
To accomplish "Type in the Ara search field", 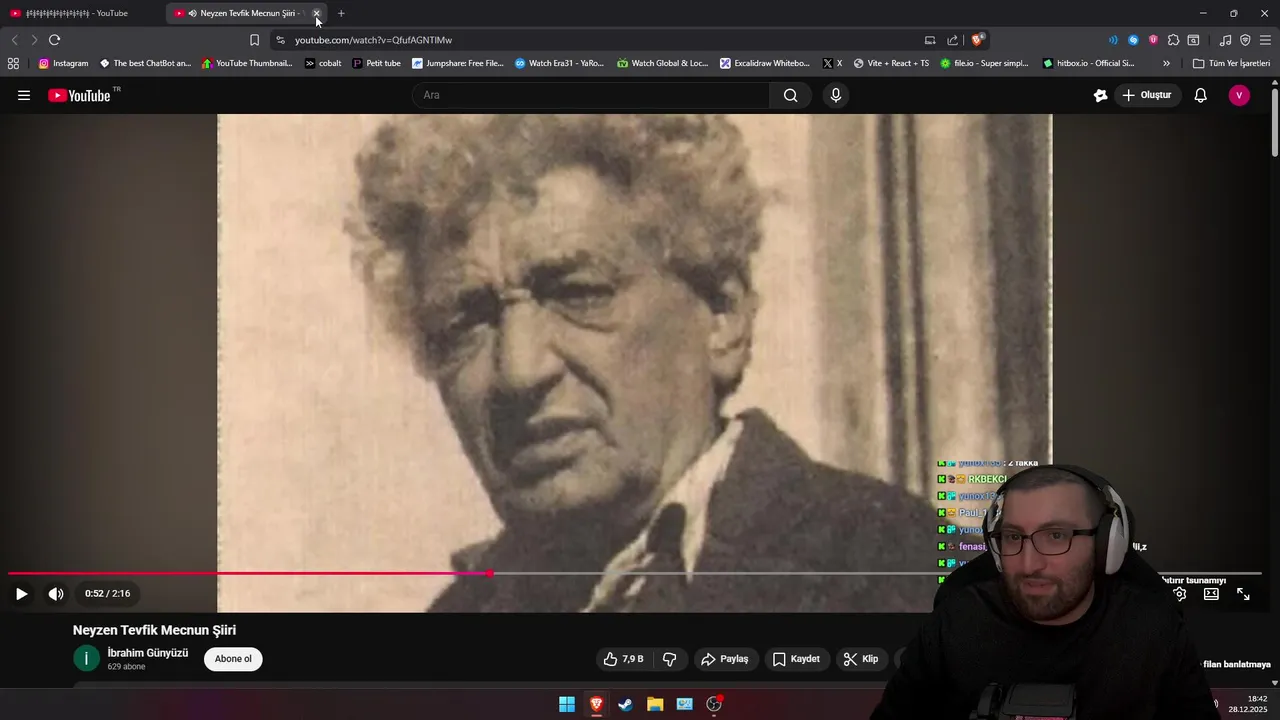I will click(590, 95).
